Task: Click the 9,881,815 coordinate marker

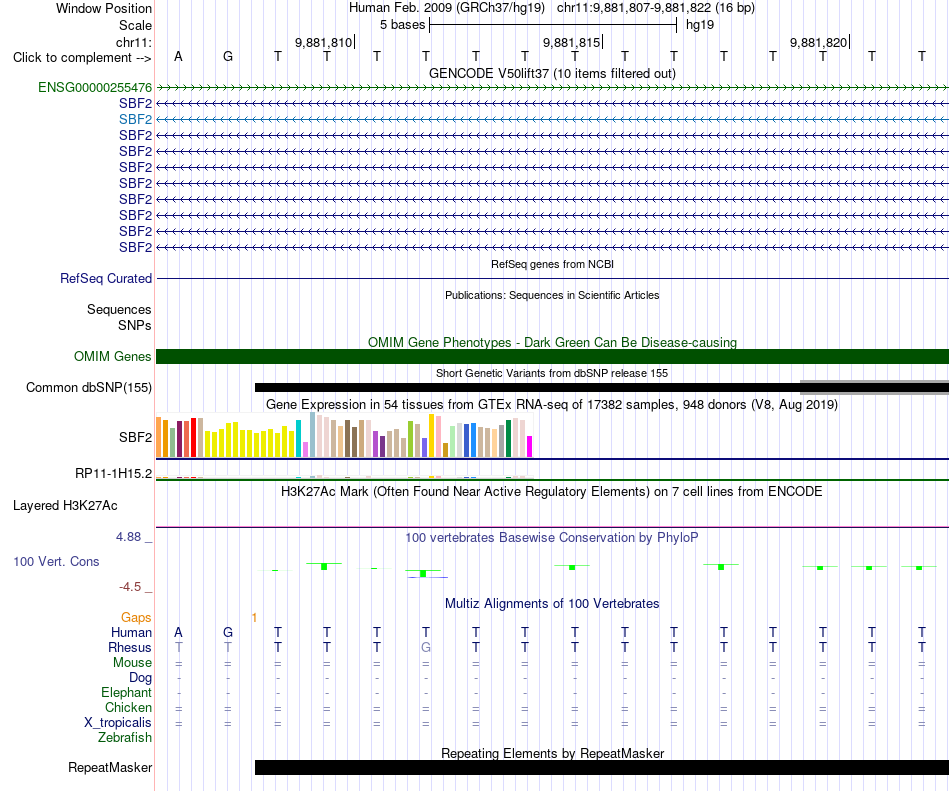Action: pyautogui.click(x=571, y=42)
